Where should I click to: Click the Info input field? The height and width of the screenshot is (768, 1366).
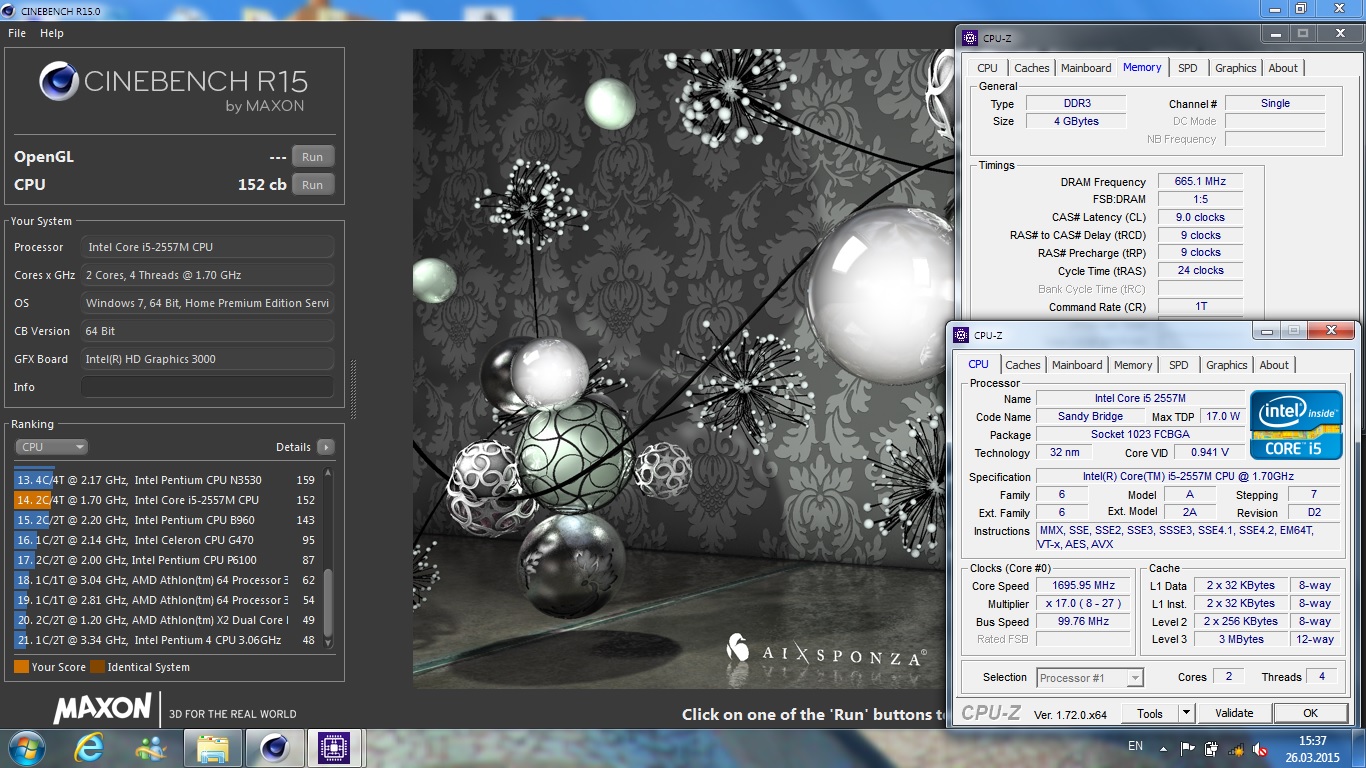[x=207, y=387]
